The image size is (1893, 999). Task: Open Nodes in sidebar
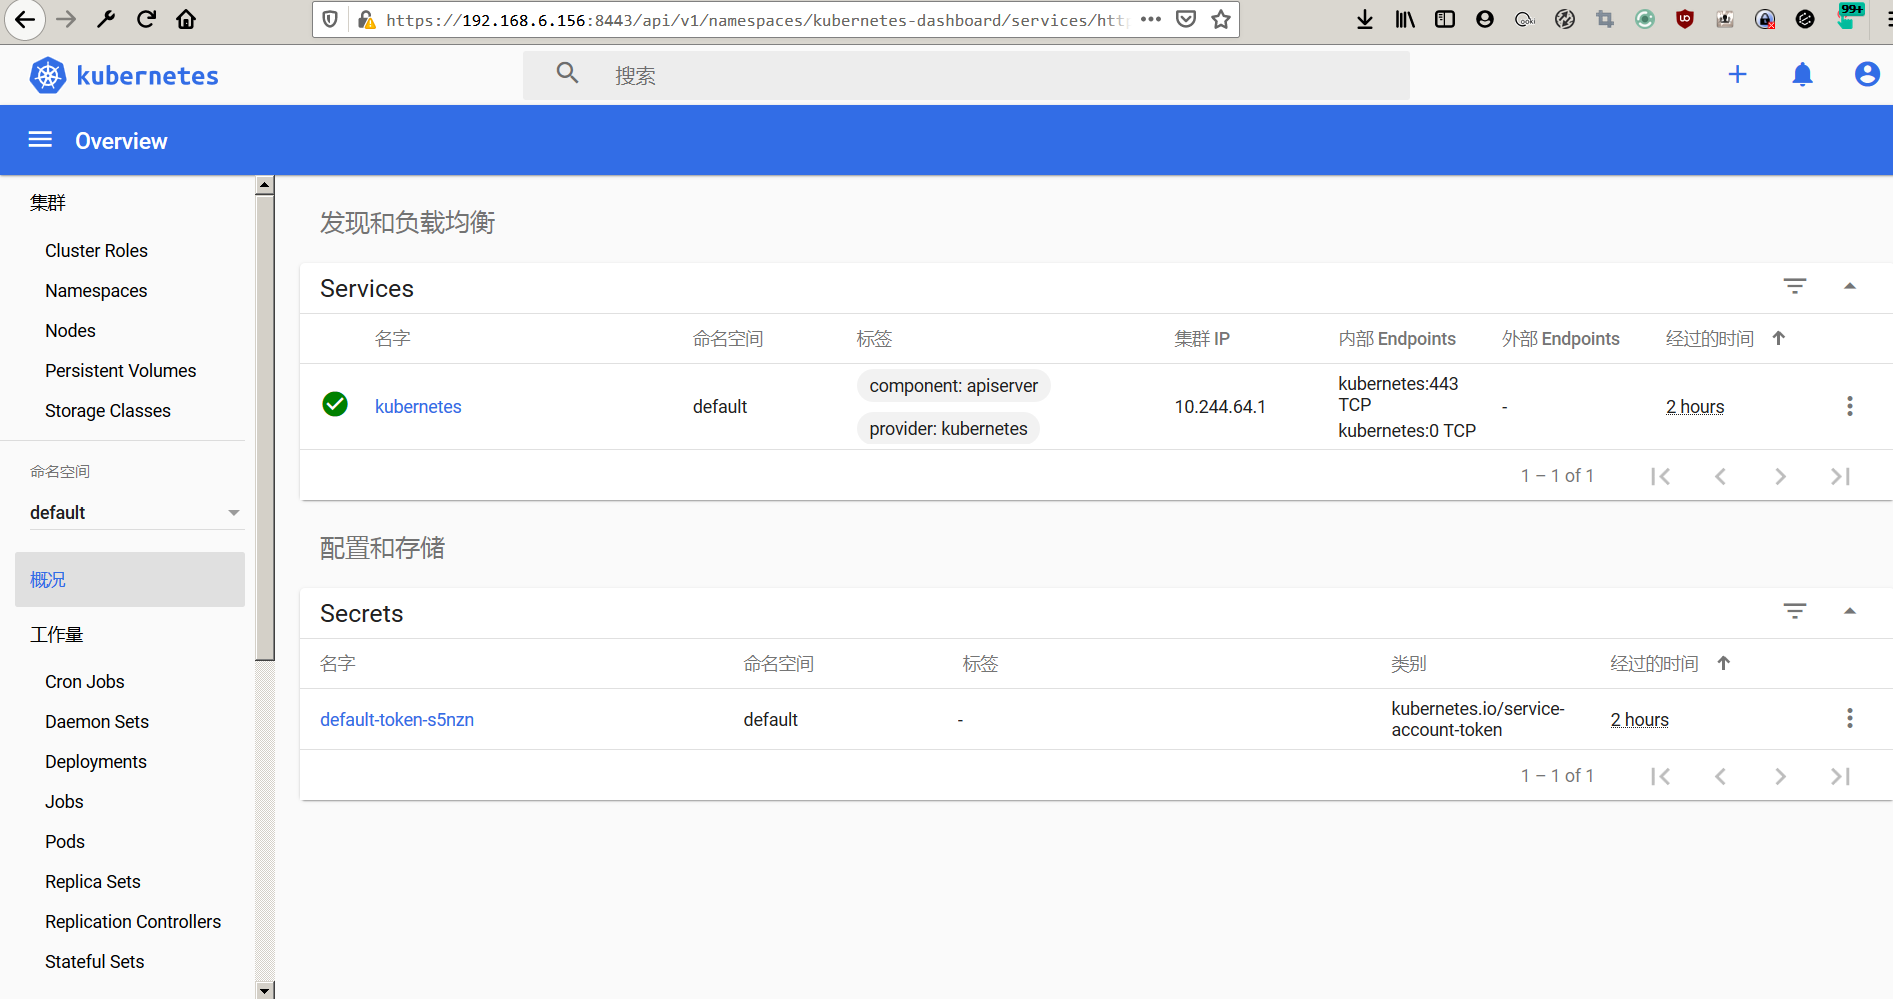coord(70,331)
